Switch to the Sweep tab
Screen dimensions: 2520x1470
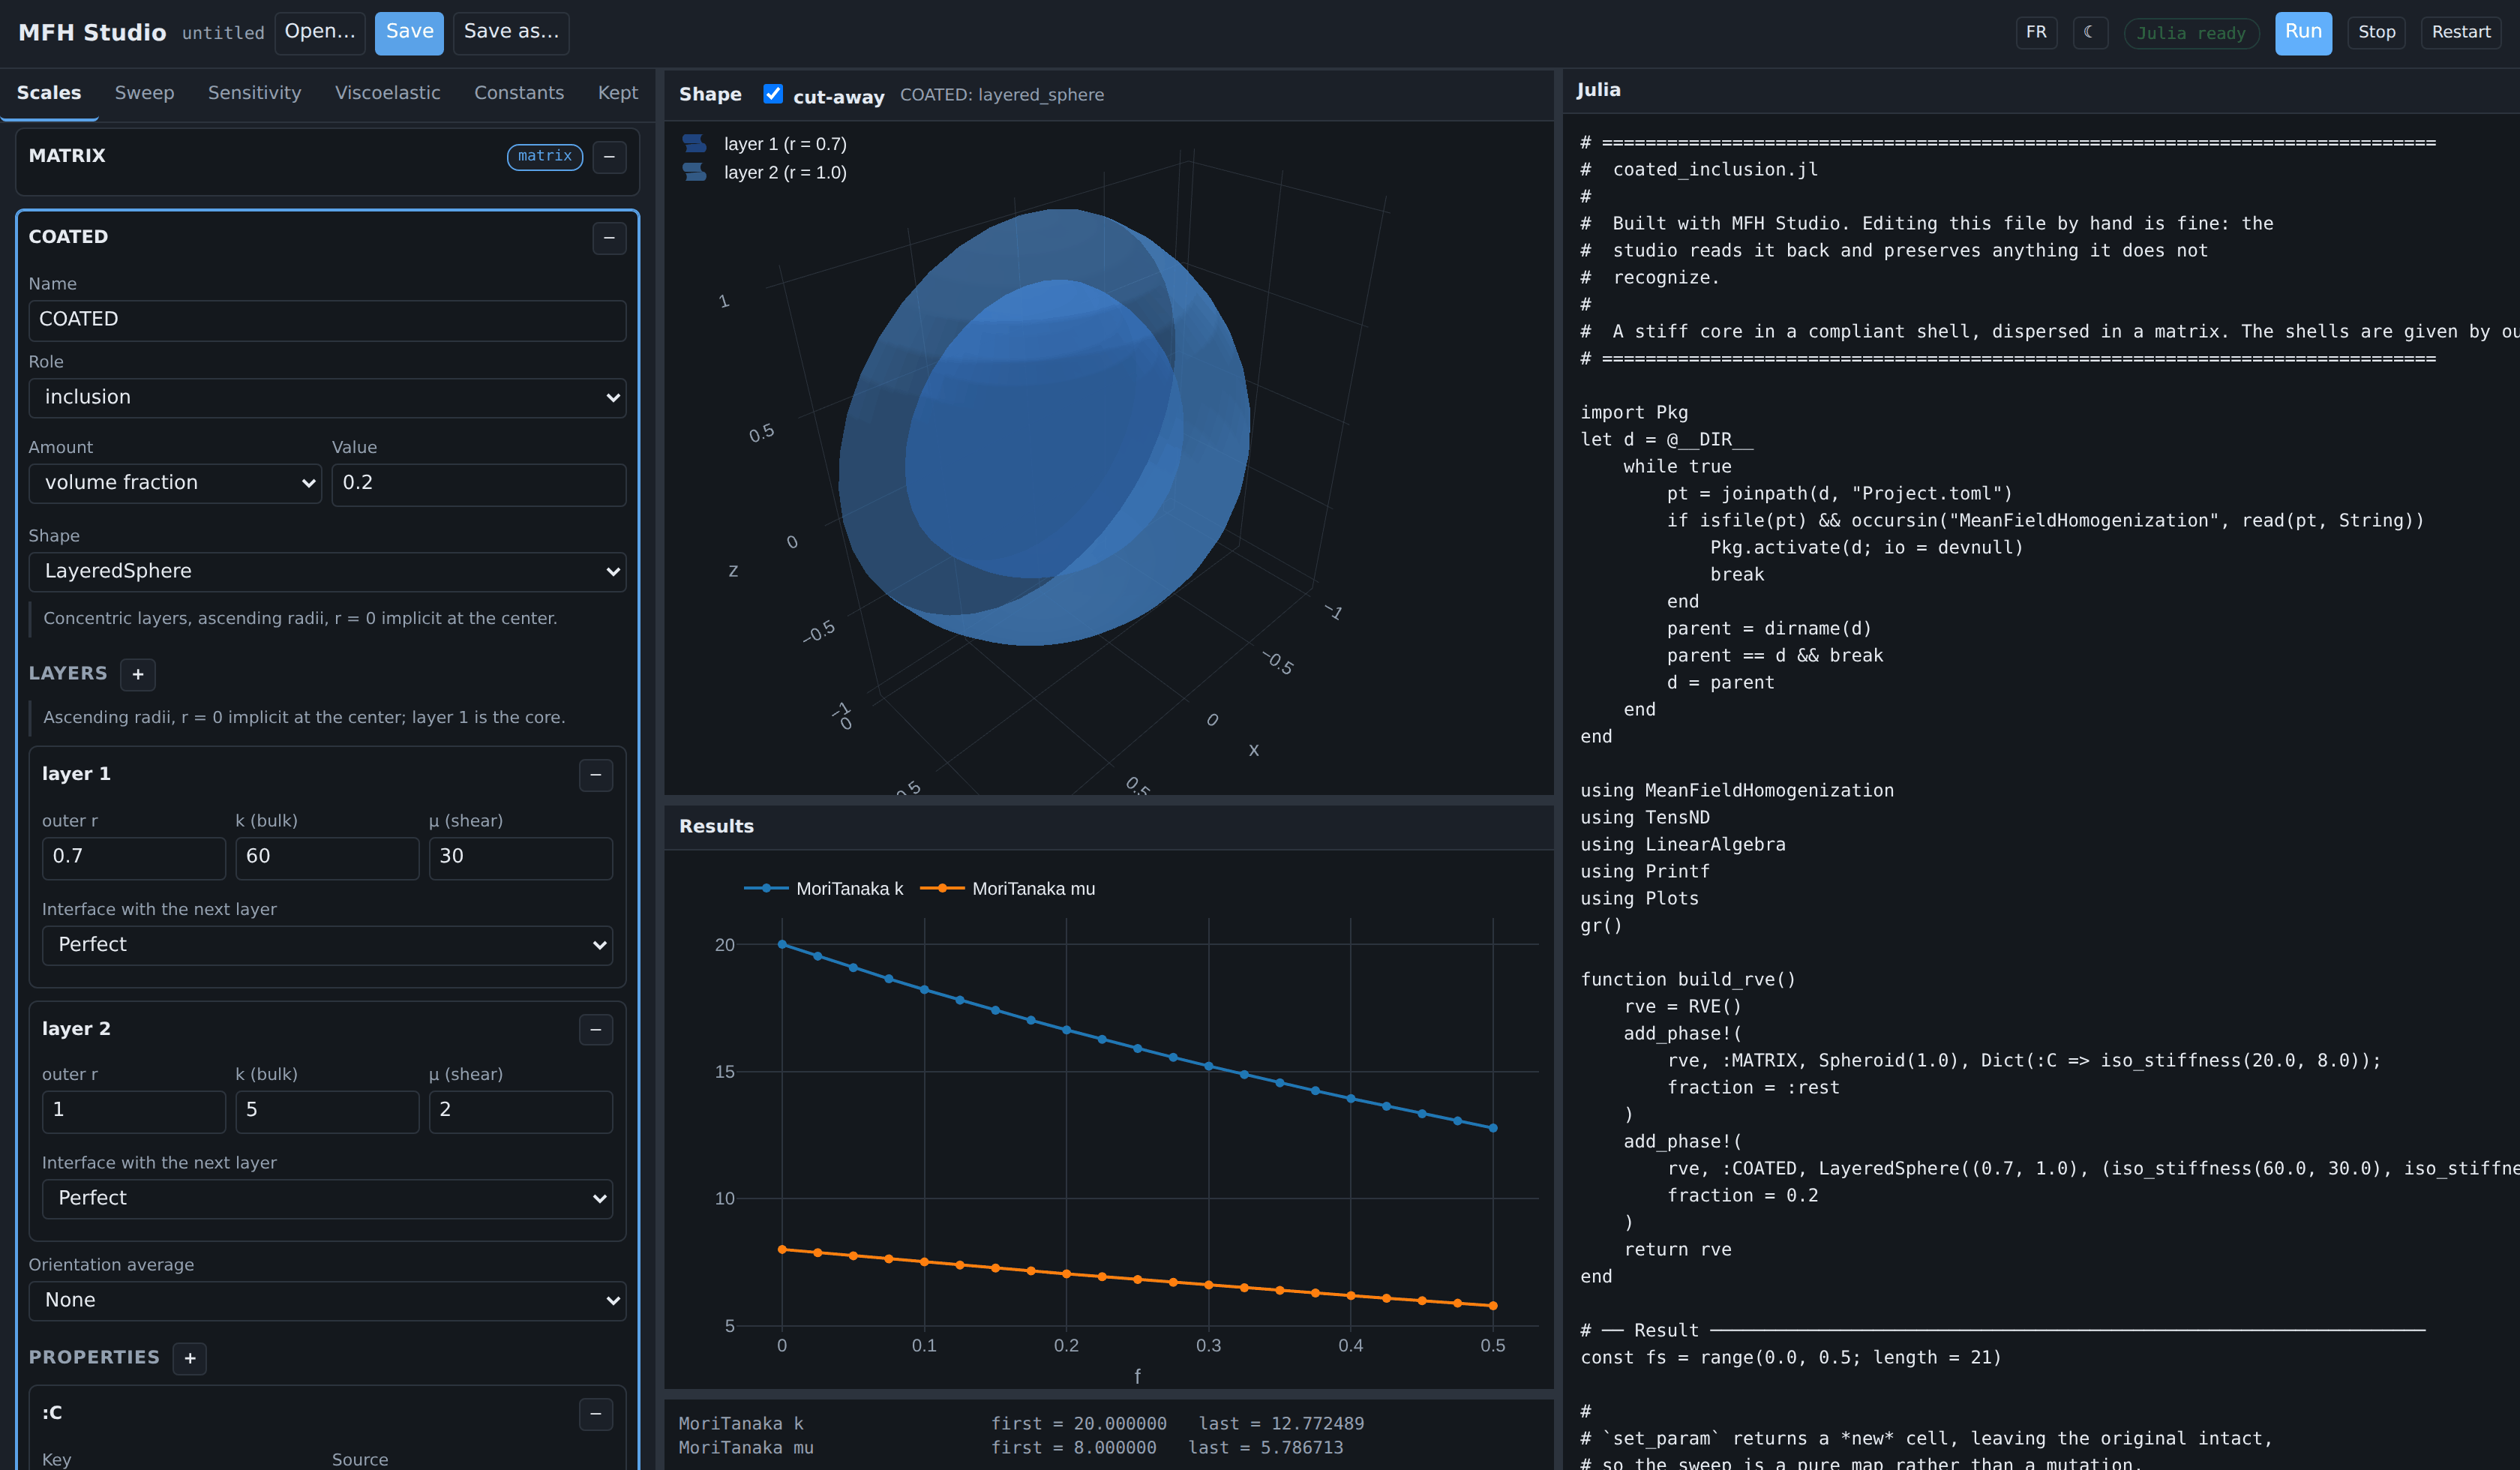pyautogui.click(x=144, y=93)
